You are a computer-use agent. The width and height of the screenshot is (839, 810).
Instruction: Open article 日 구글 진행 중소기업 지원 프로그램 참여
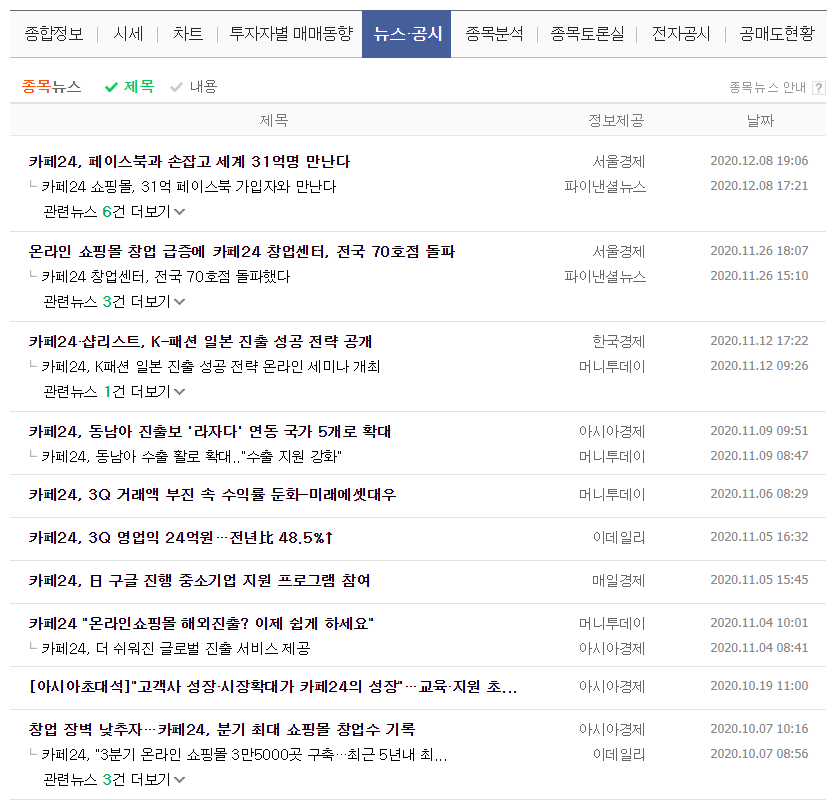pos(199,580)
